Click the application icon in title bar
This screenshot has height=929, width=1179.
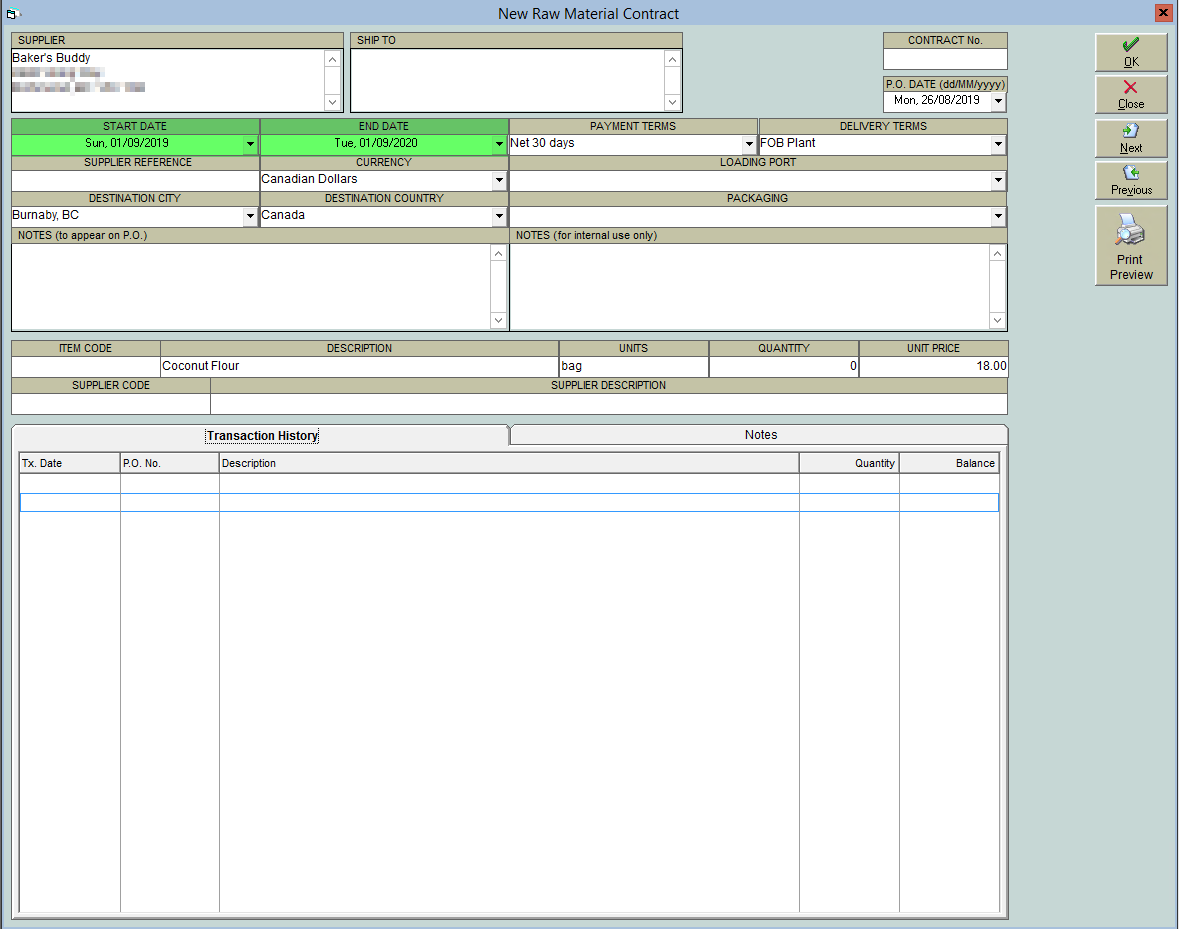click(x=12, y=14)
